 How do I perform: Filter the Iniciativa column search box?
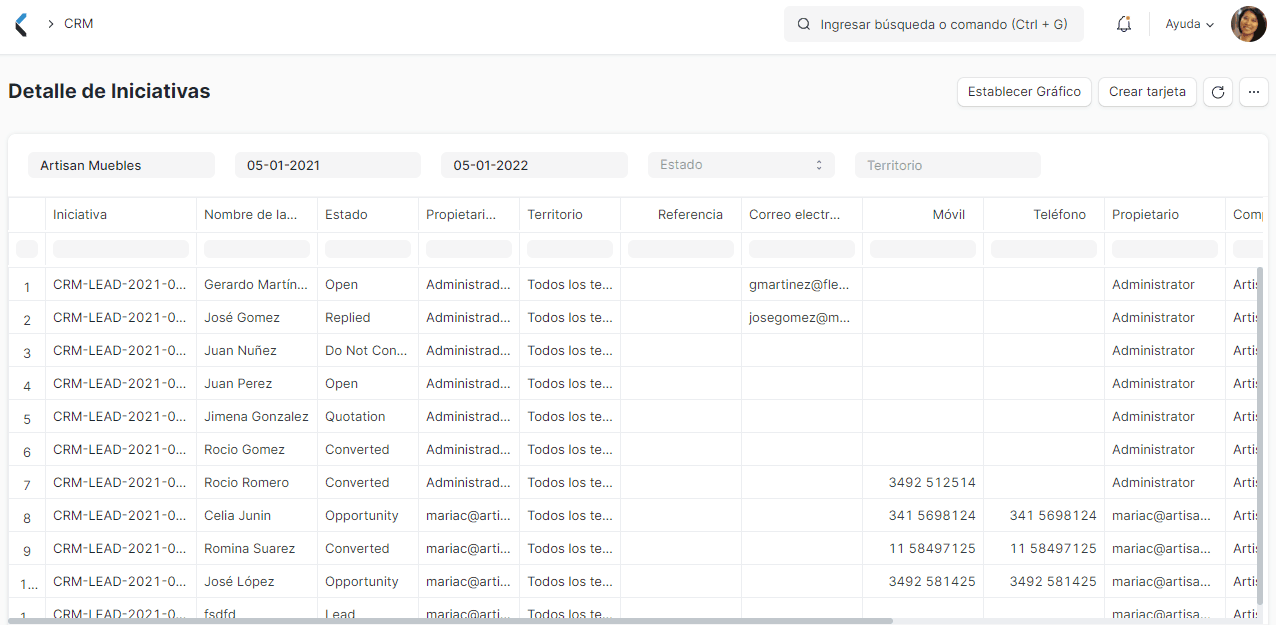click(121, 249)
